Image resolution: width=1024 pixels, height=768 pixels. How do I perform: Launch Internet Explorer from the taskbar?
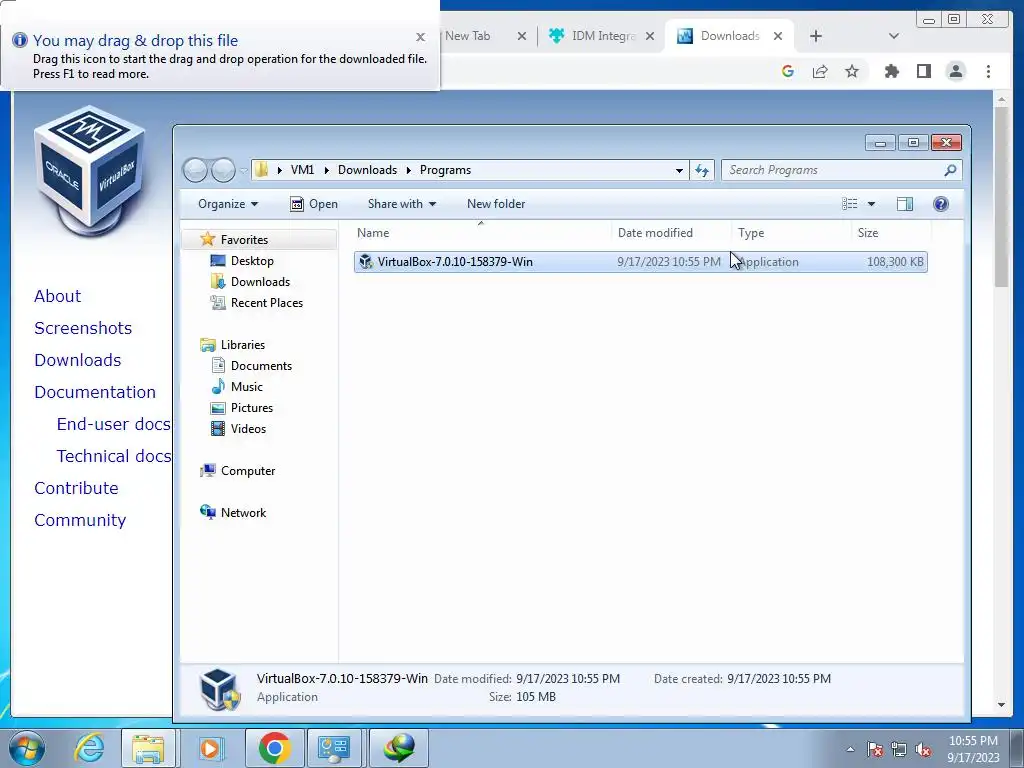89,748
